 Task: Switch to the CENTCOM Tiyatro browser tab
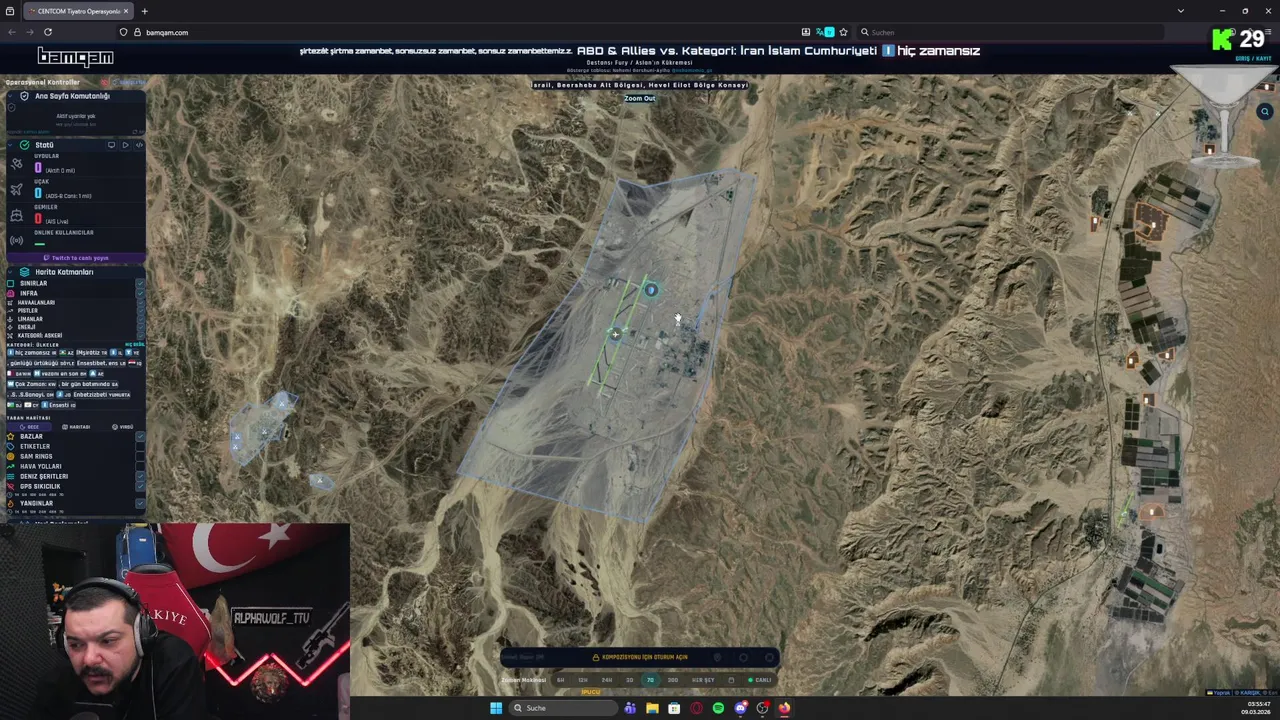coord(77,11)
